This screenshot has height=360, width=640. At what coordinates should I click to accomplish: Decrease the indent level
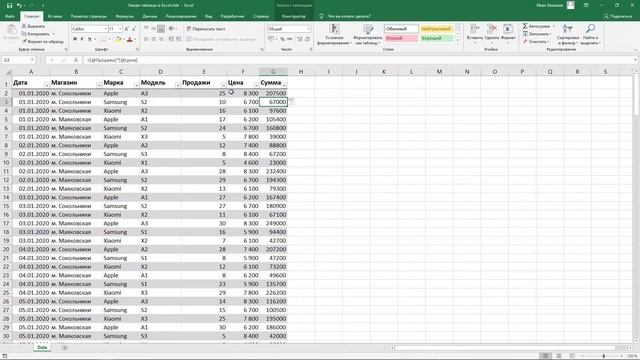coord(171,39)
